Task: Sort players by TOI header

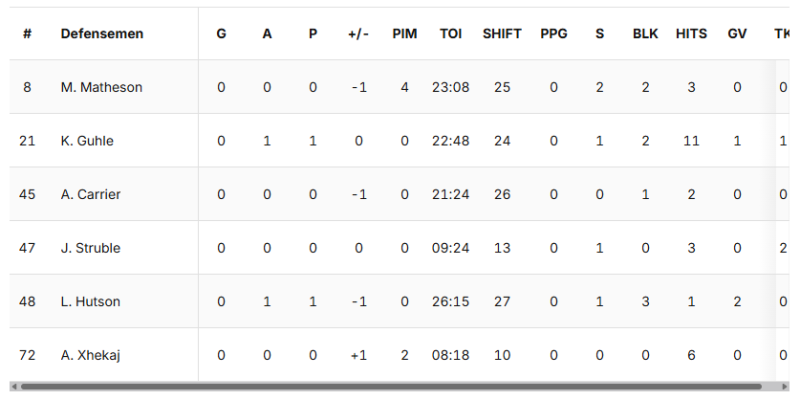Action: [x=451, y=34]
